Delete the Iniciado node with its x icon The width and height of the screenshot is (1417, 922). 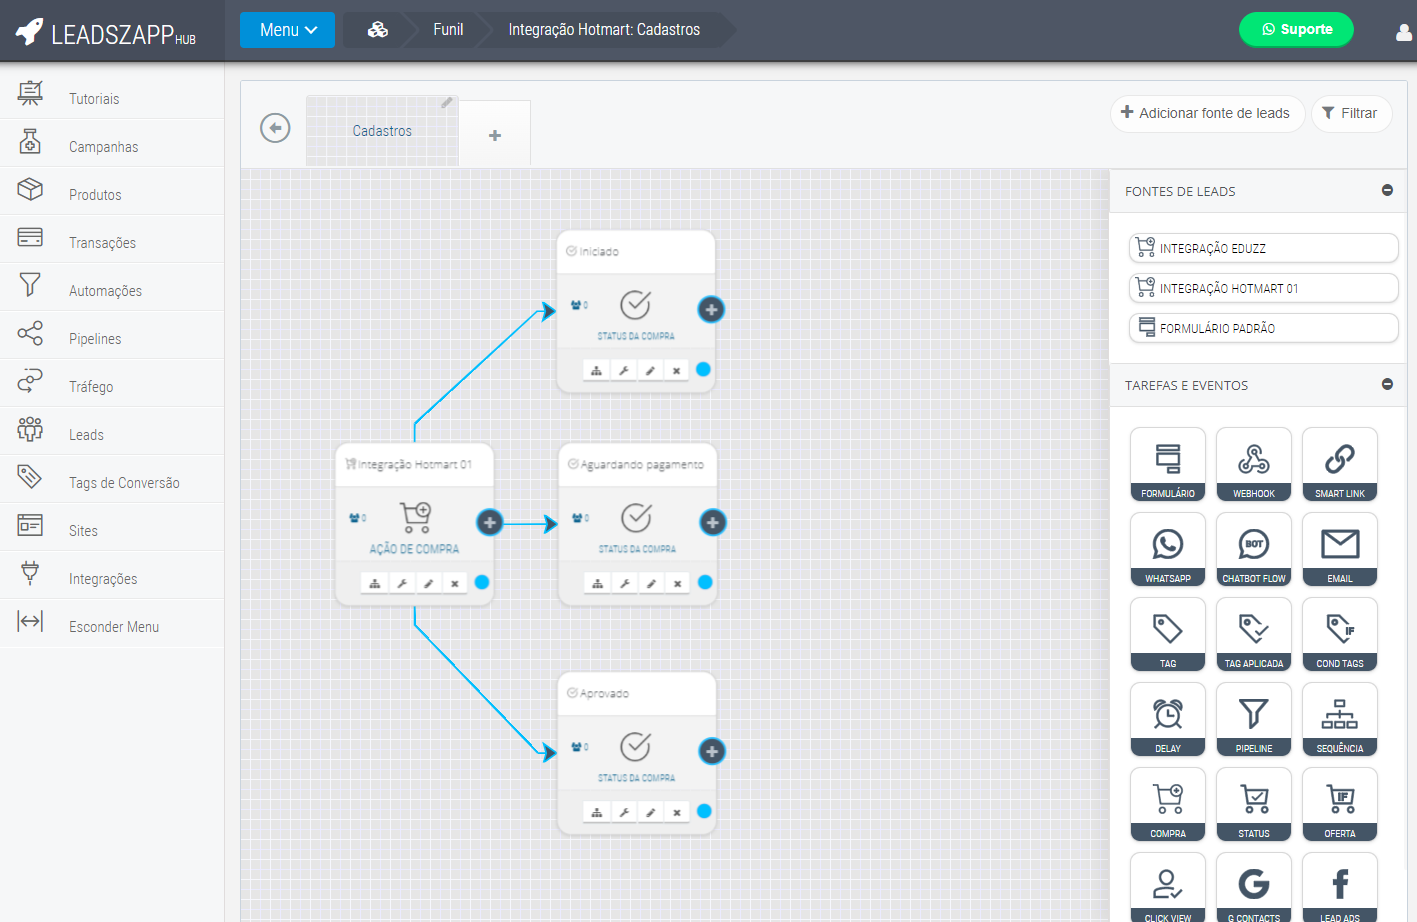677,371
